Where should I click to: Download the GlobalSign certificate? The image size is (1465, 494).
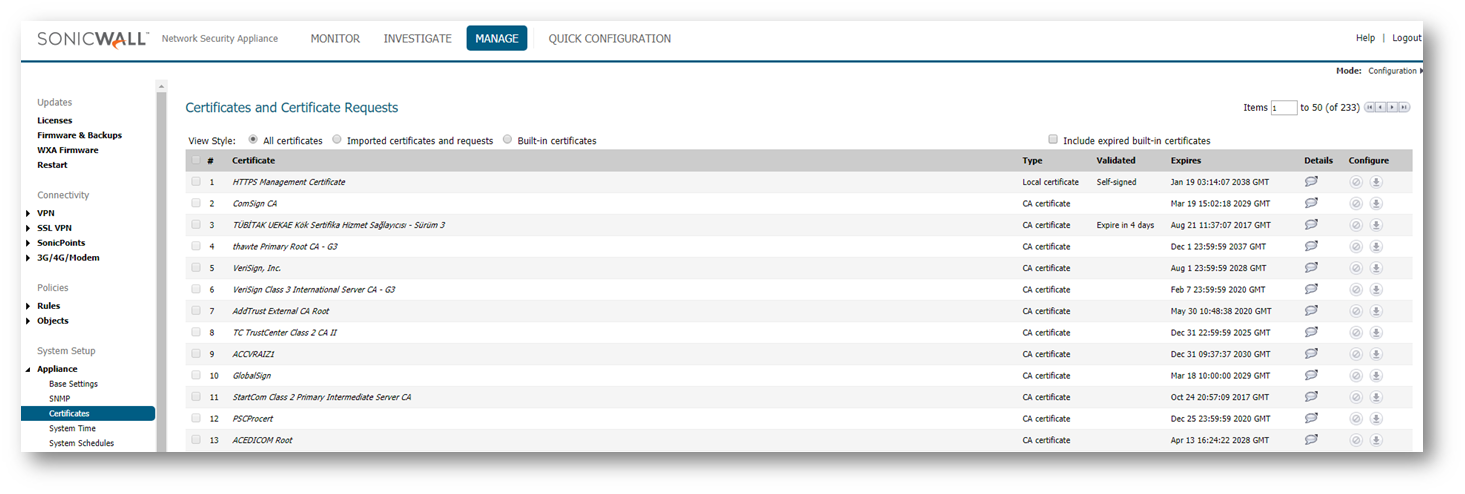(1376, 375)
